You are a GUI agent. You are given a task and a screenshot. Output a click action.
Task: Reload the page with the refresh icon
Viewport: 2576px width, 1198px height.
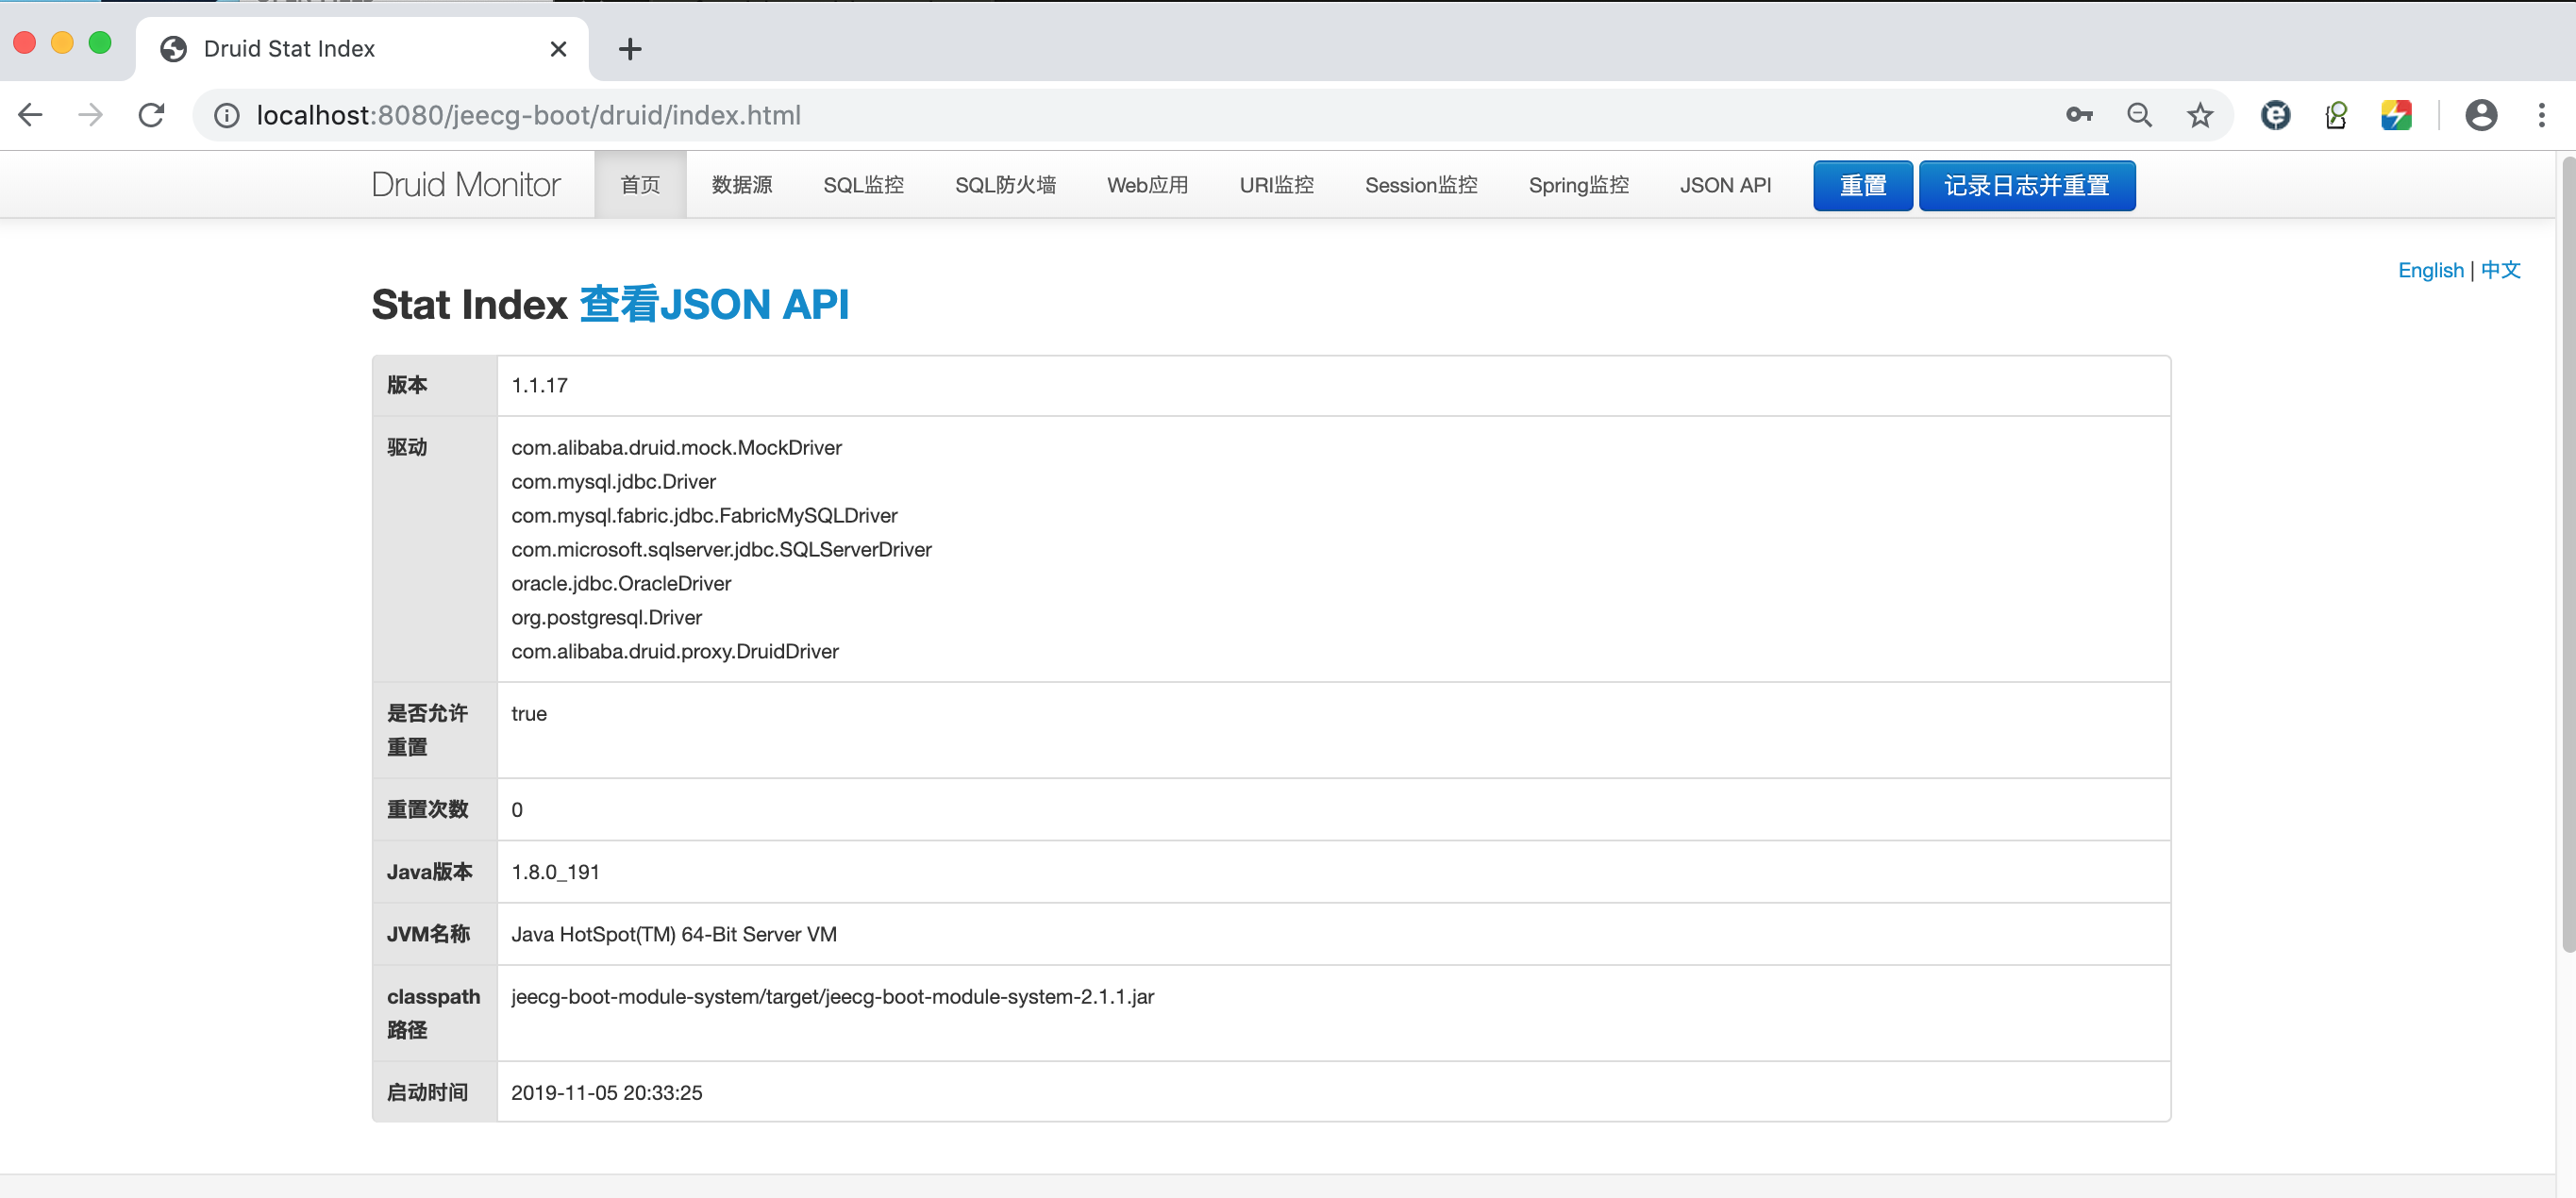pyautogui.click(x=151, y=115)
